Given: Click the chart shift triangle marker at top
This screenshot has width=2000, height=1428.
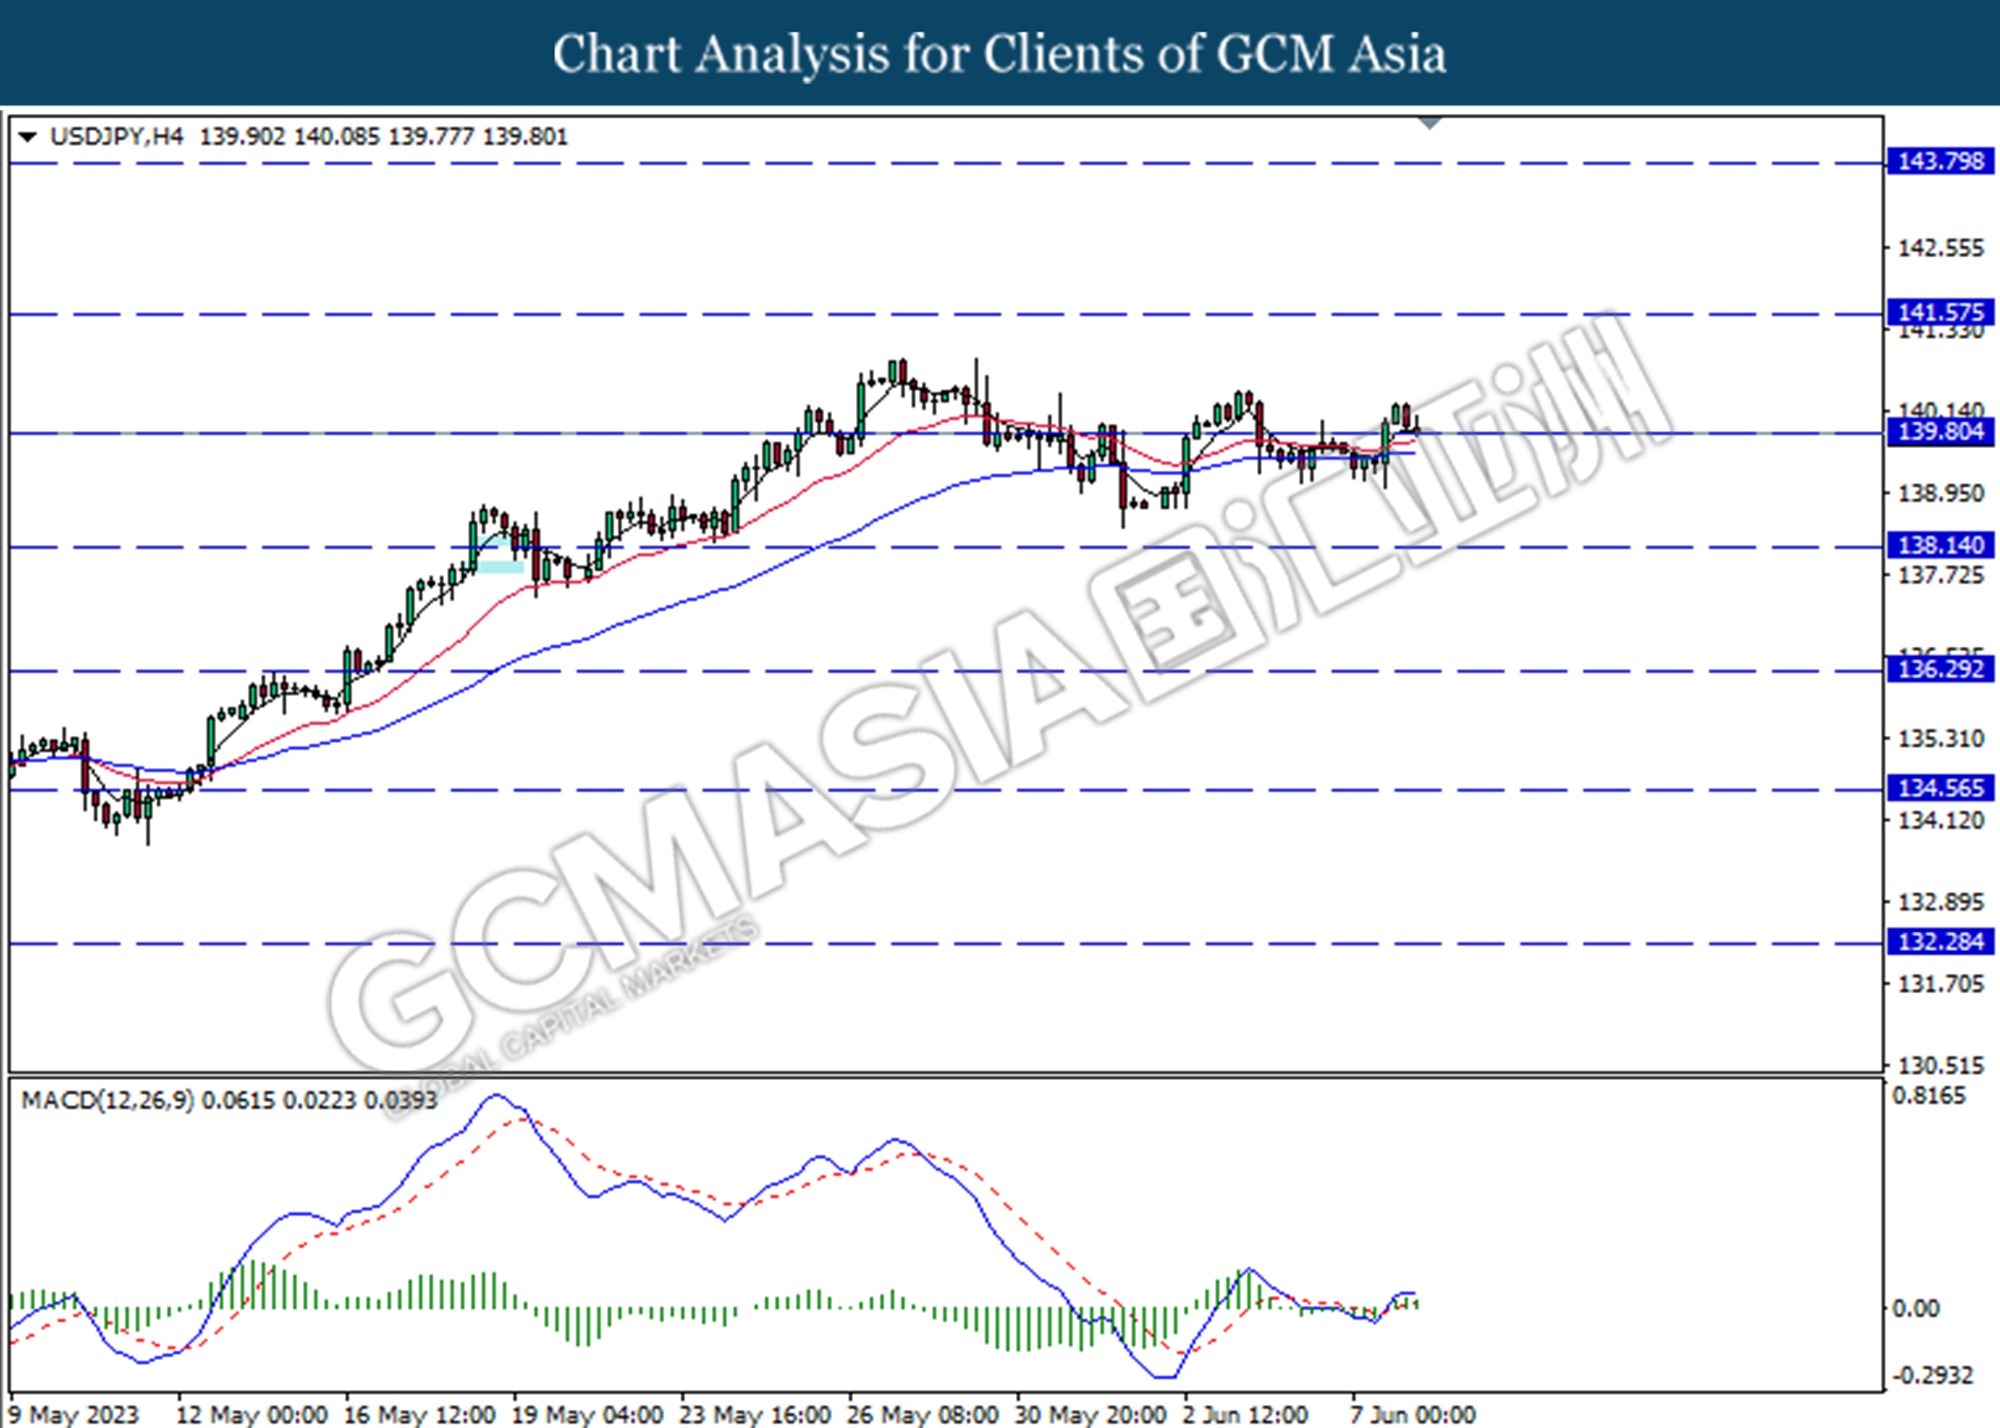Looking at the screenshot, I should tap(1431, 123).
